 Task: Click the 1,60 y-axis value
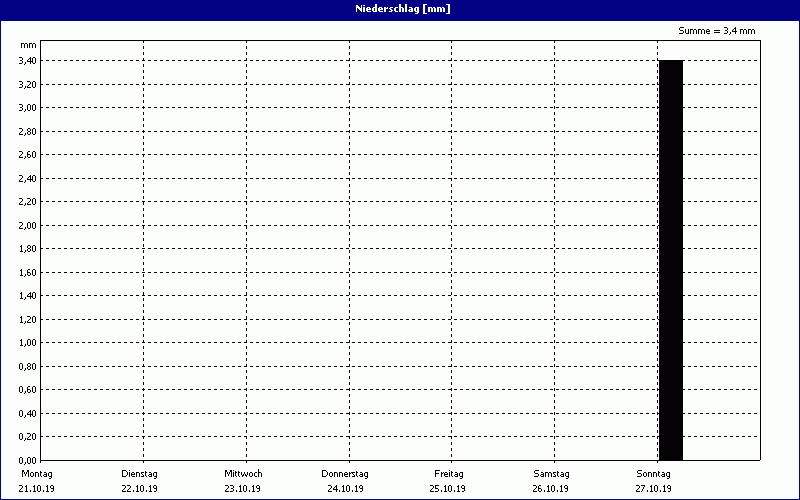(28, 272)
